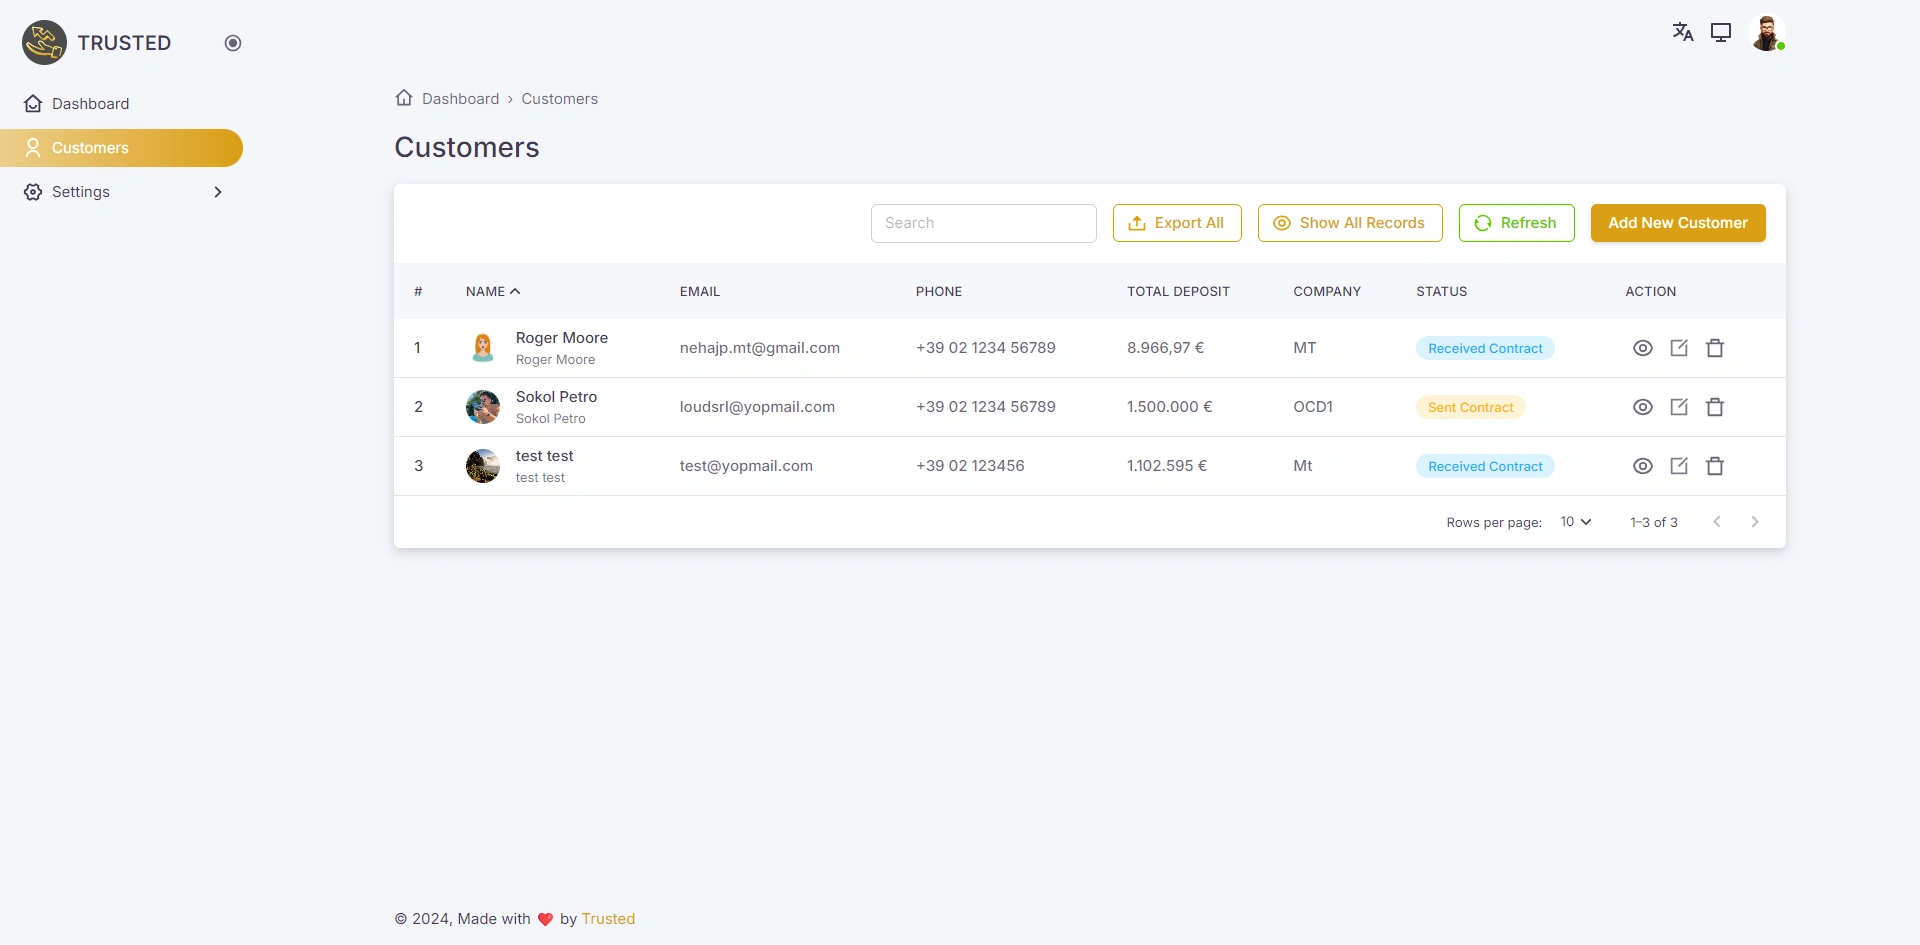View Roger Moore's record with eye icon
Screen dimensions: 1920x945
pos(1643,348)
